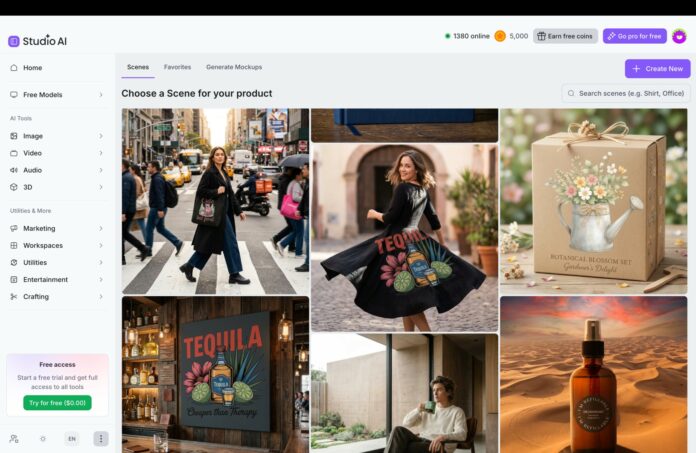Open the three-dot more options menu
Image resolution: width=696 pixels, height=453 pixels.
[101, 439]
